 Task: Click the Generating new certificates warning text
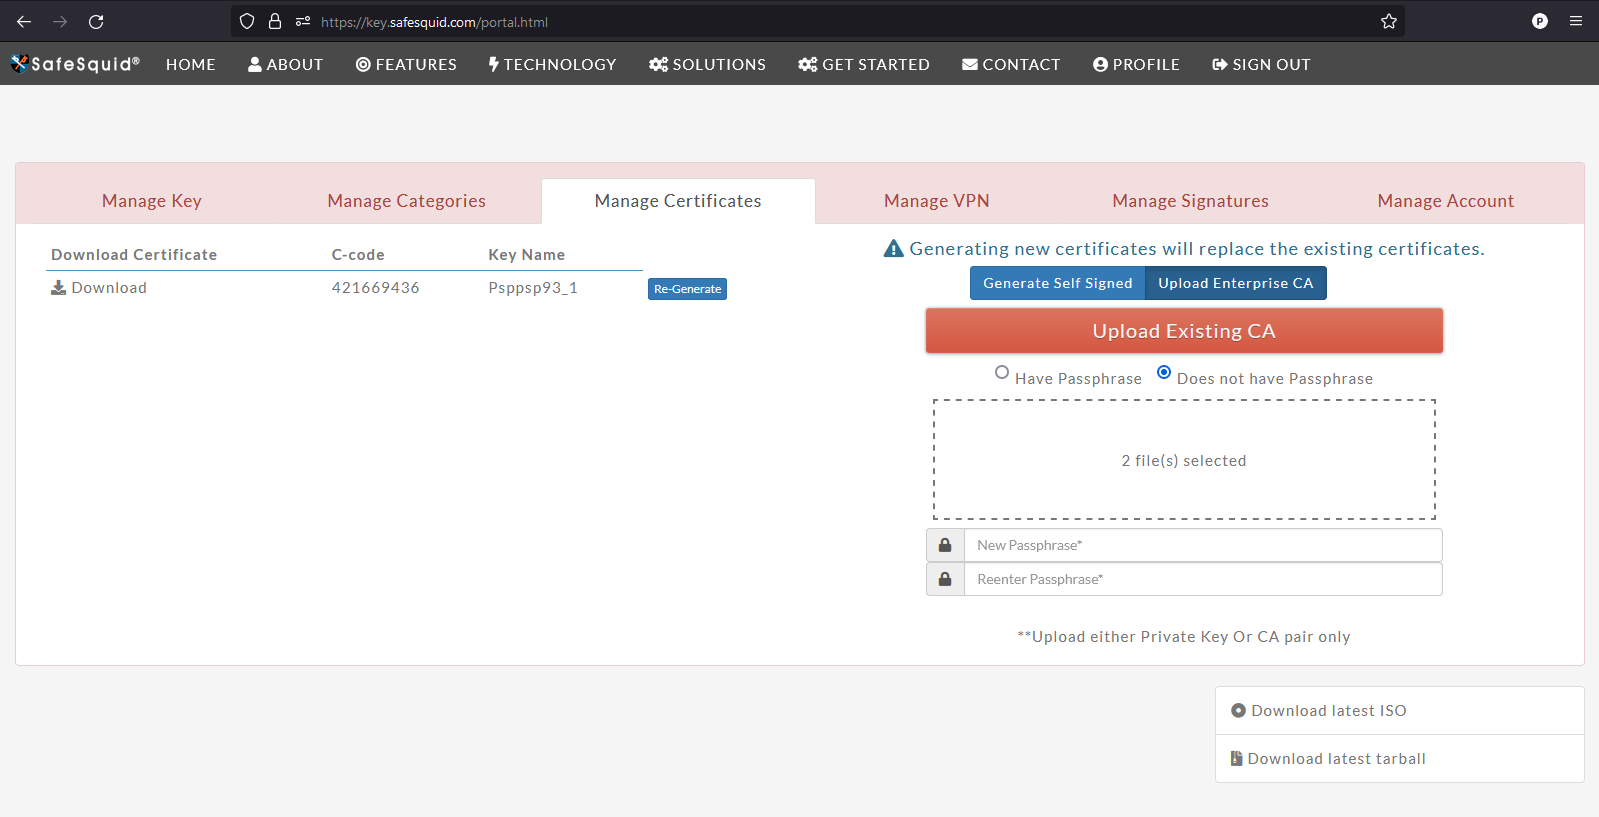pos(1197,249)
